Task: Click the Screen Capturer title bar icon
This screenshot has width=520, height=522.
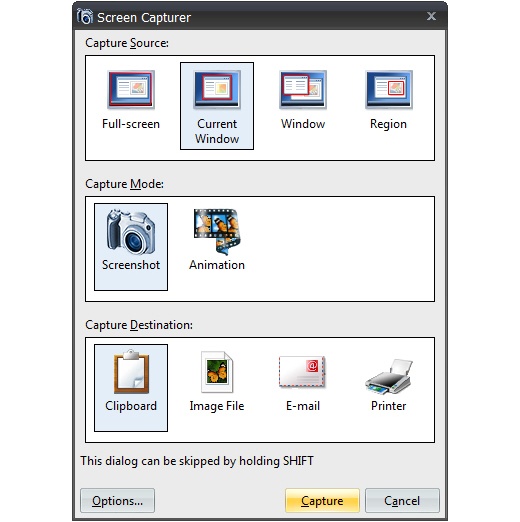Action: [85, 16]
